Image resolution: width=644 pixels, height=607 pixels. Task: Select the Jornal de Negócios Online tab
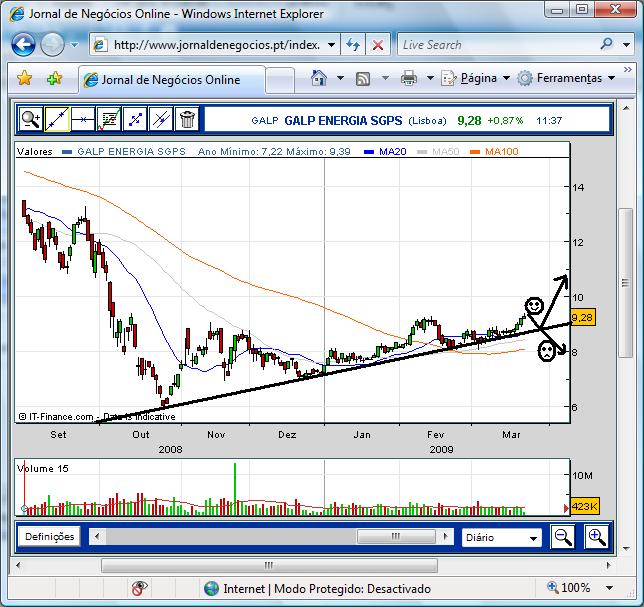[x=172, y=80]
